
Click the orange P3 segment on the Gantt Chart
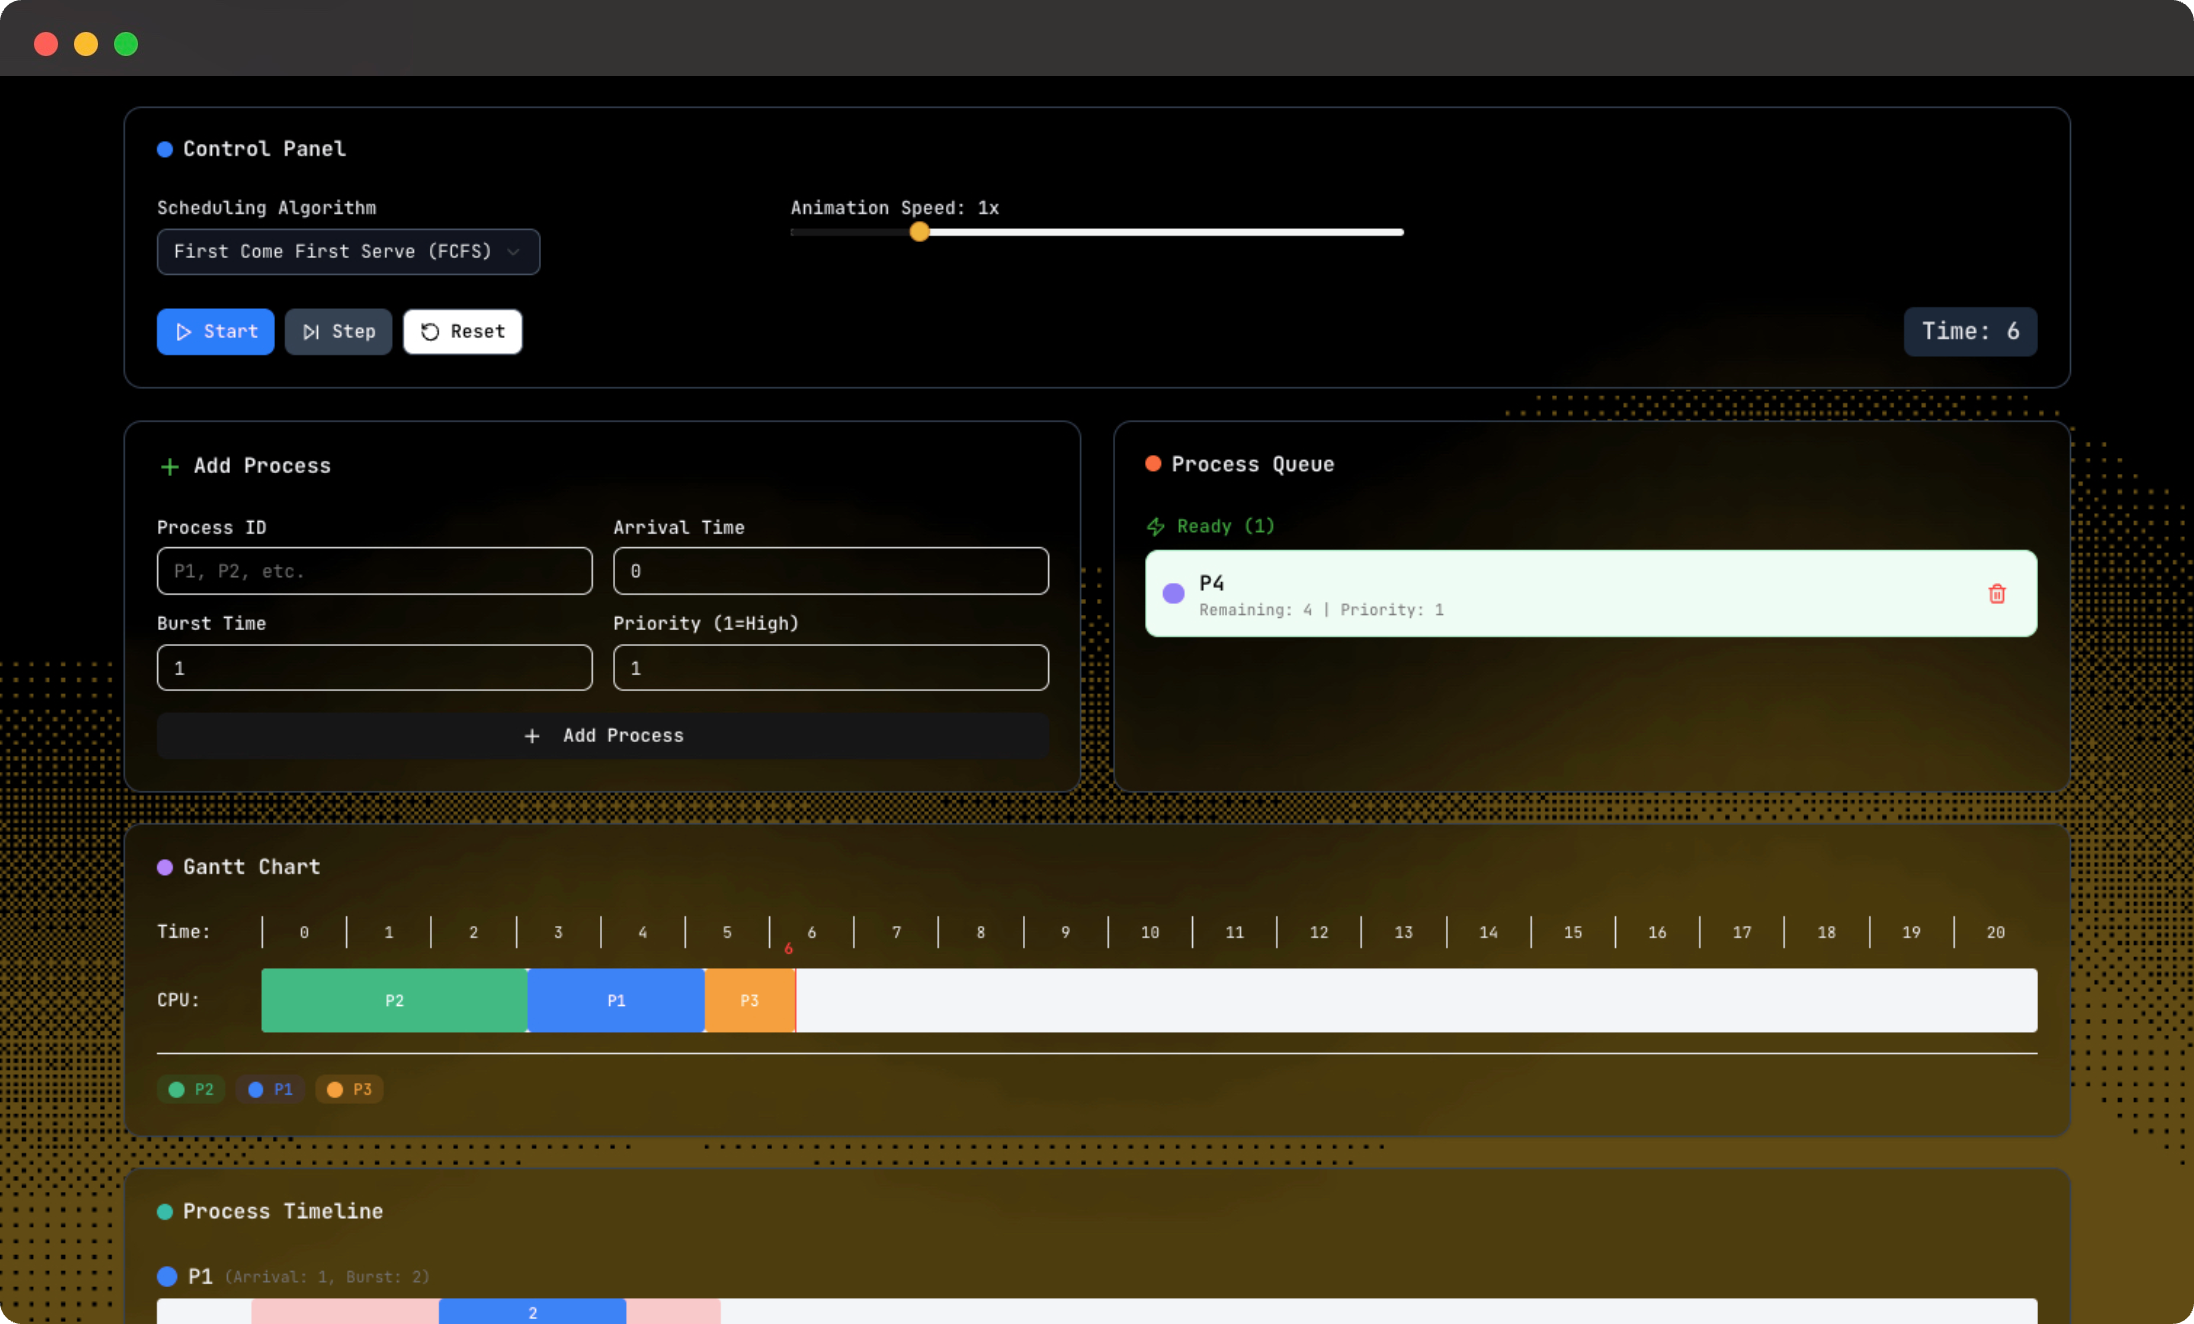(749, 1000)
